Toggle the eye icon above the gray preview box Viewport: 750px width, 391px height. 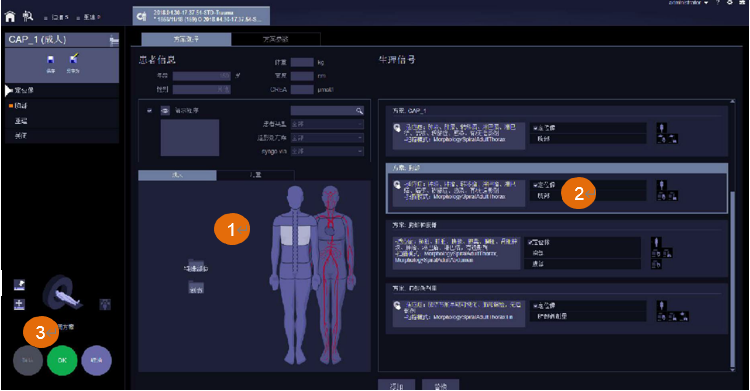(x=165, y=111)
